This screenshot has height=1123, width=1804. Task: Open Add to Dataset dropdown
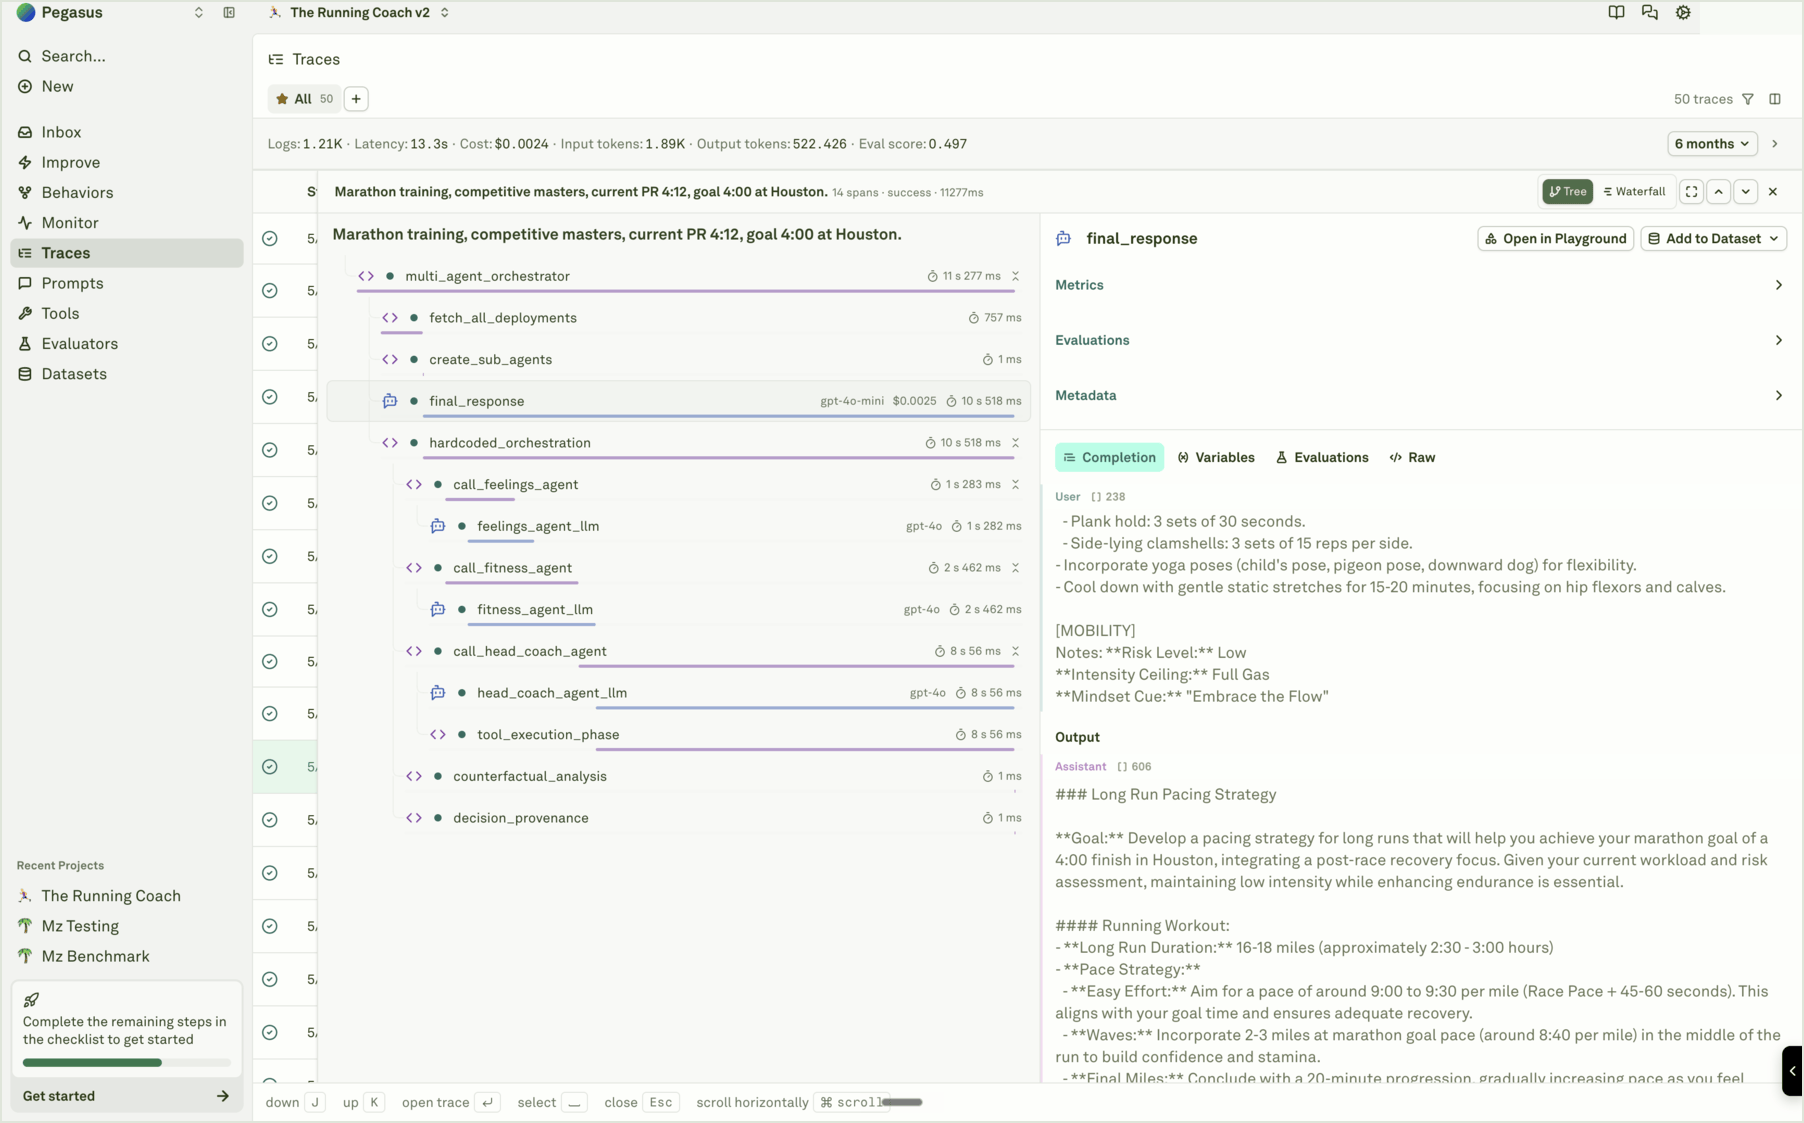(x=1713, y=238)
